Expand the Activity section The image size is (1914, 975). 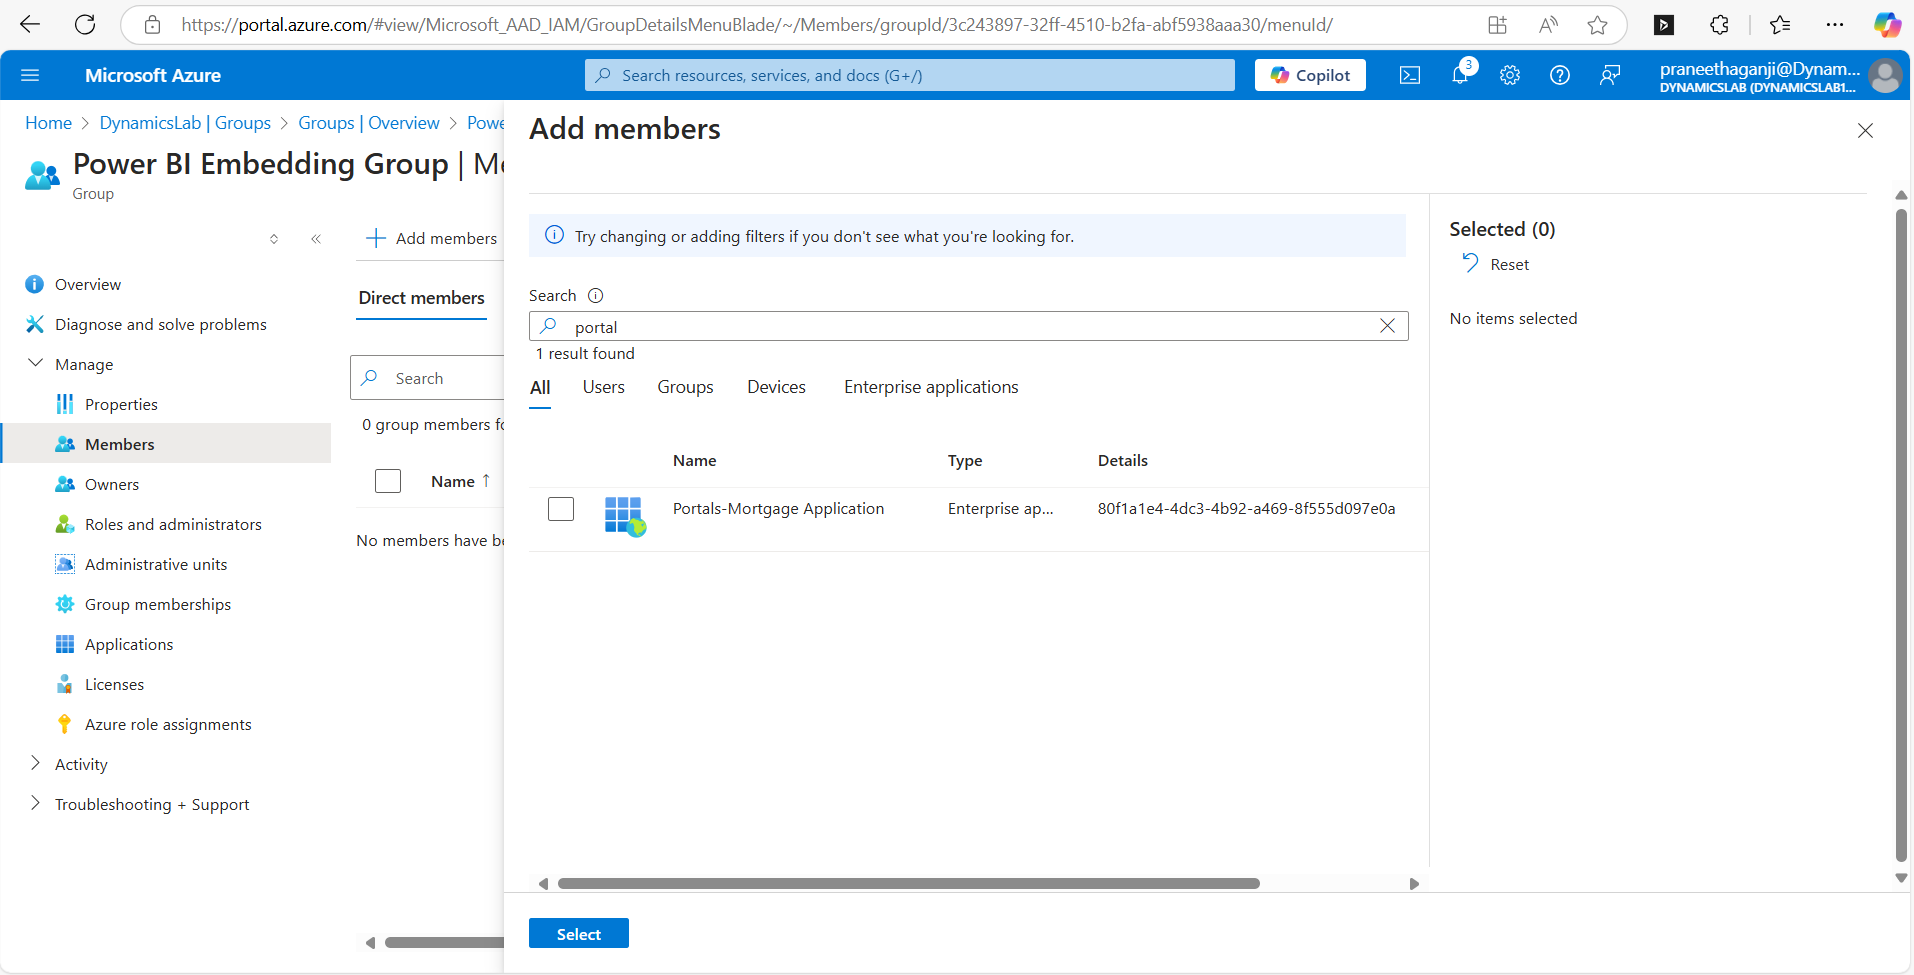pyautogui.click(x=36, y=764)
